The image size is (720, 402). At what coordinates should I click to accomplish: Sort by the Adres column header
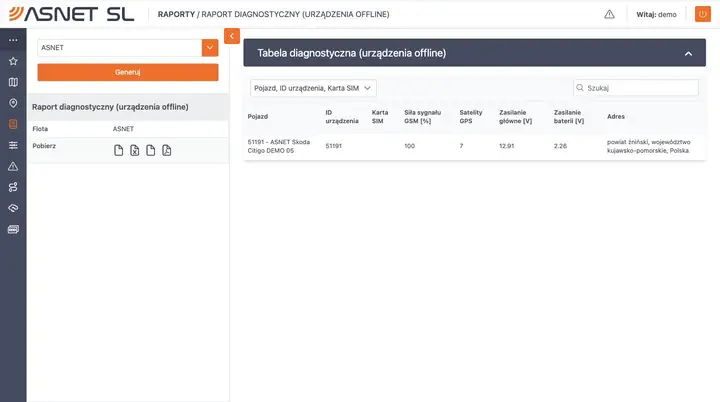point(616,117)
